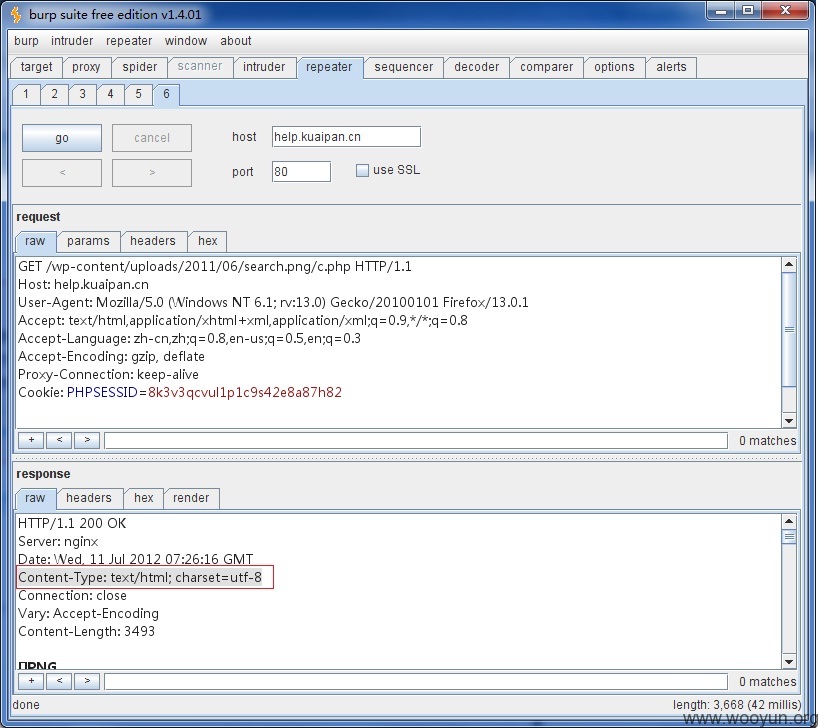Select the request raw tab
This screenshot has height=728, width=819.
[x=35, y=241]
